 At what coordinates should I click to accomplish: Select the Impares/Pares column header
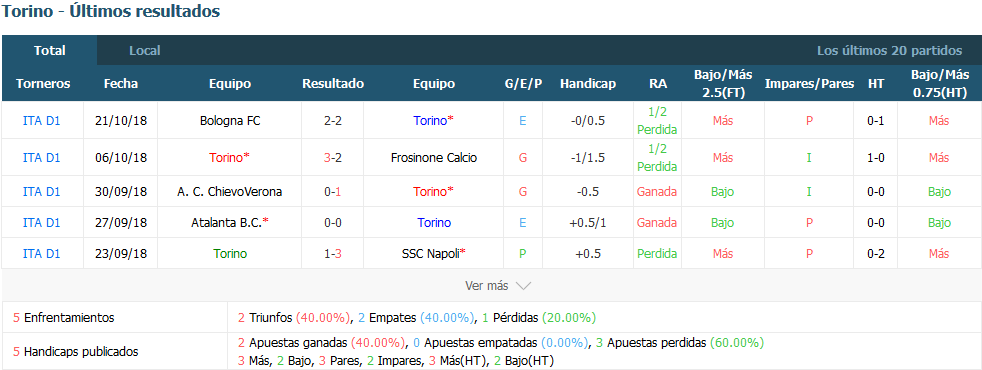(809, 84)
